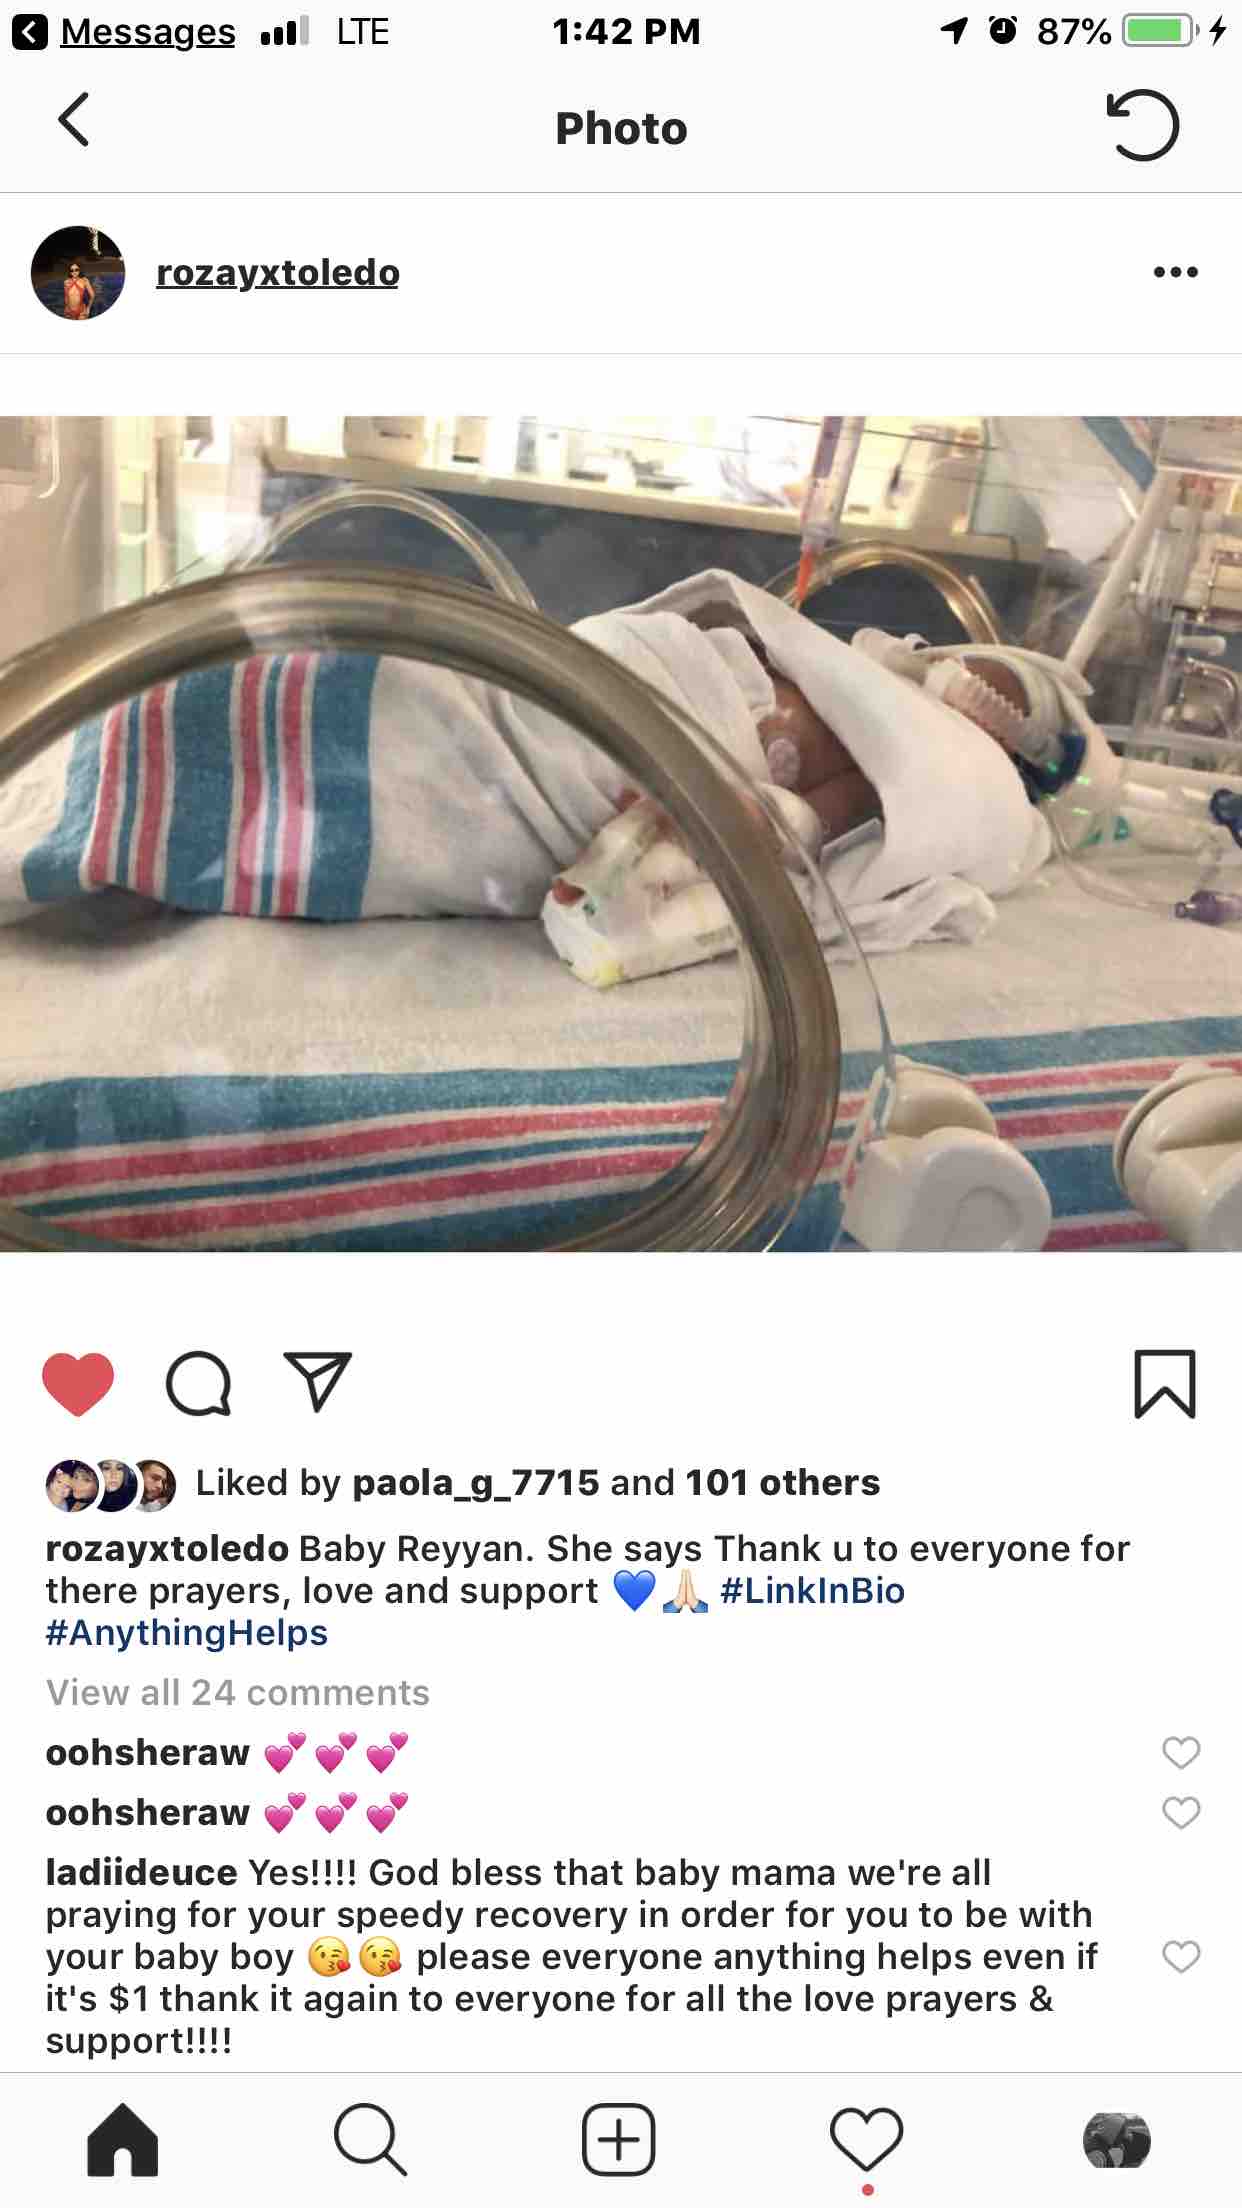Screen dimensions: 1242x2208
Task: Tap the refresh icon beside Photo title
Action: [x=1143, y=125]
